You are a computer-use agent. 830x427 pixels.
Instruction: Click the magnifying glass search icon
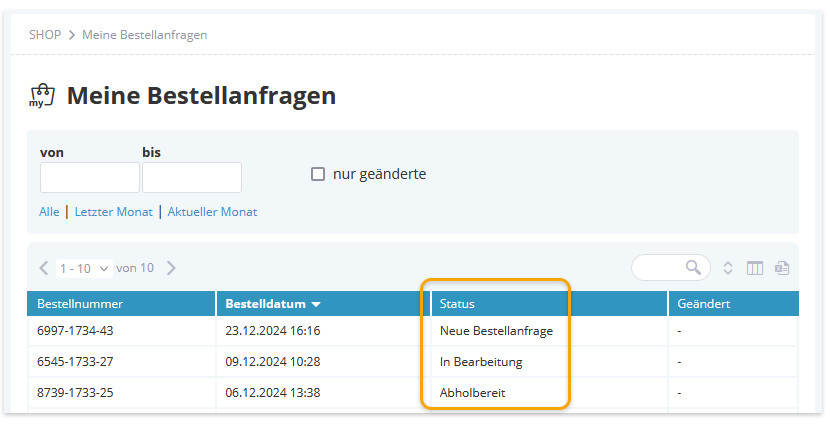click(x=693, y=267)
